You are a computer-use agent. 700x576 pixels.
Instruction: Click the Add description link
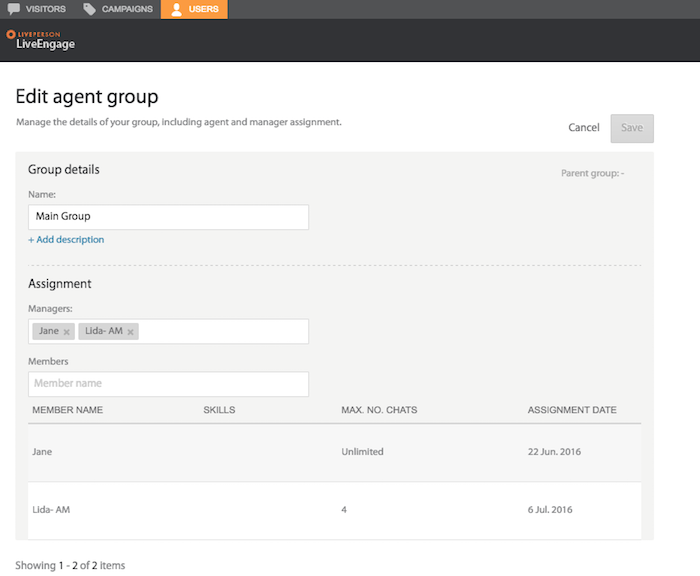66,240
